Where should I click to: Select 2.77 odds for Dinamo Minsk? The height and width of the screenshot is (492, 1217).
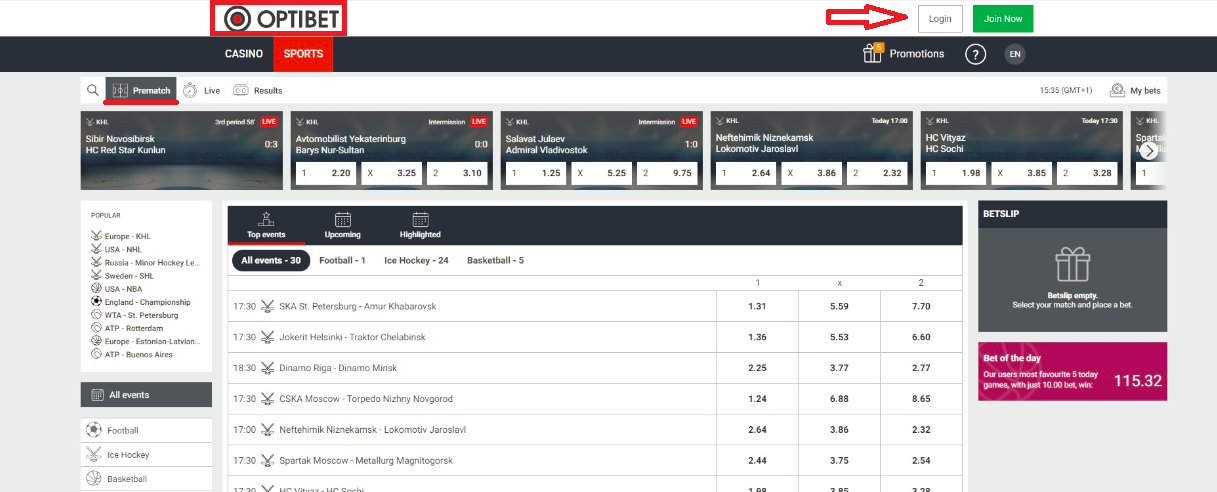click(x=921, y=368)
